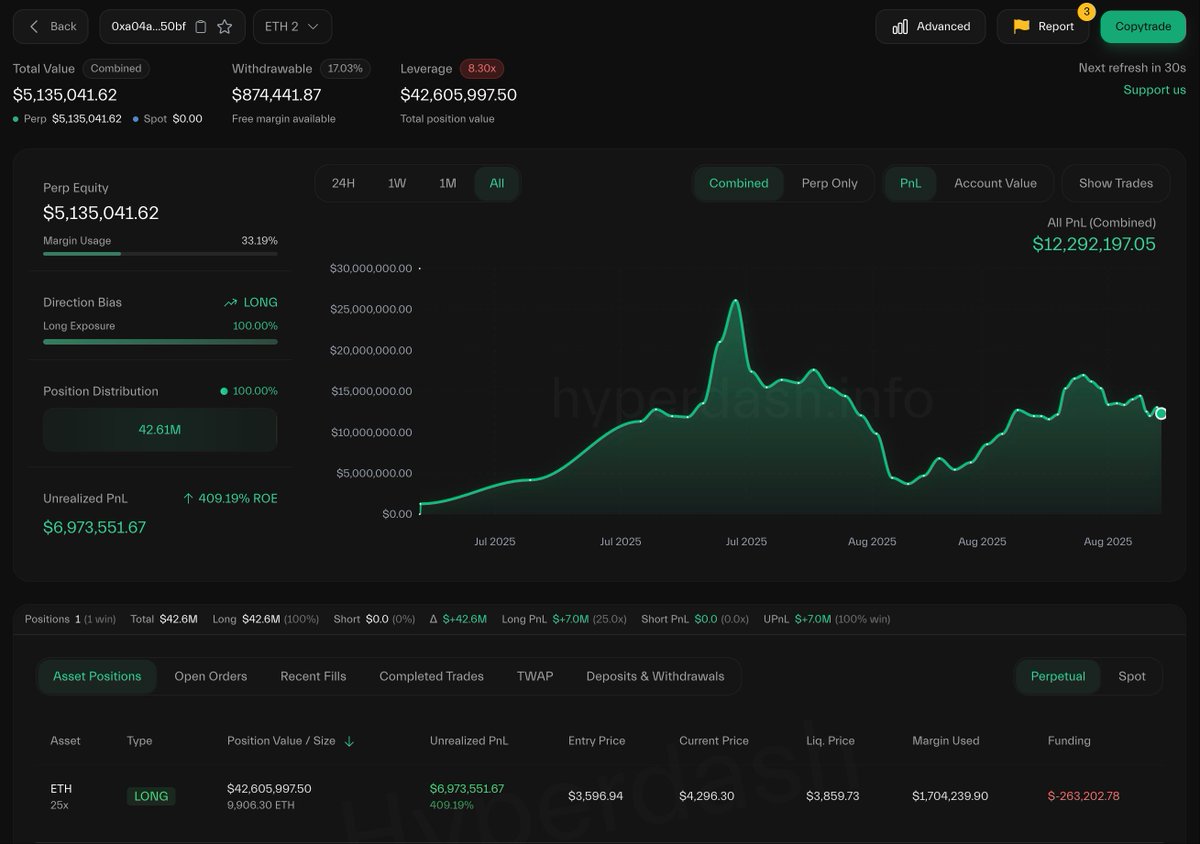Click margin used $1,704,239.90
1200x844 pixels.
coord(950,796)
